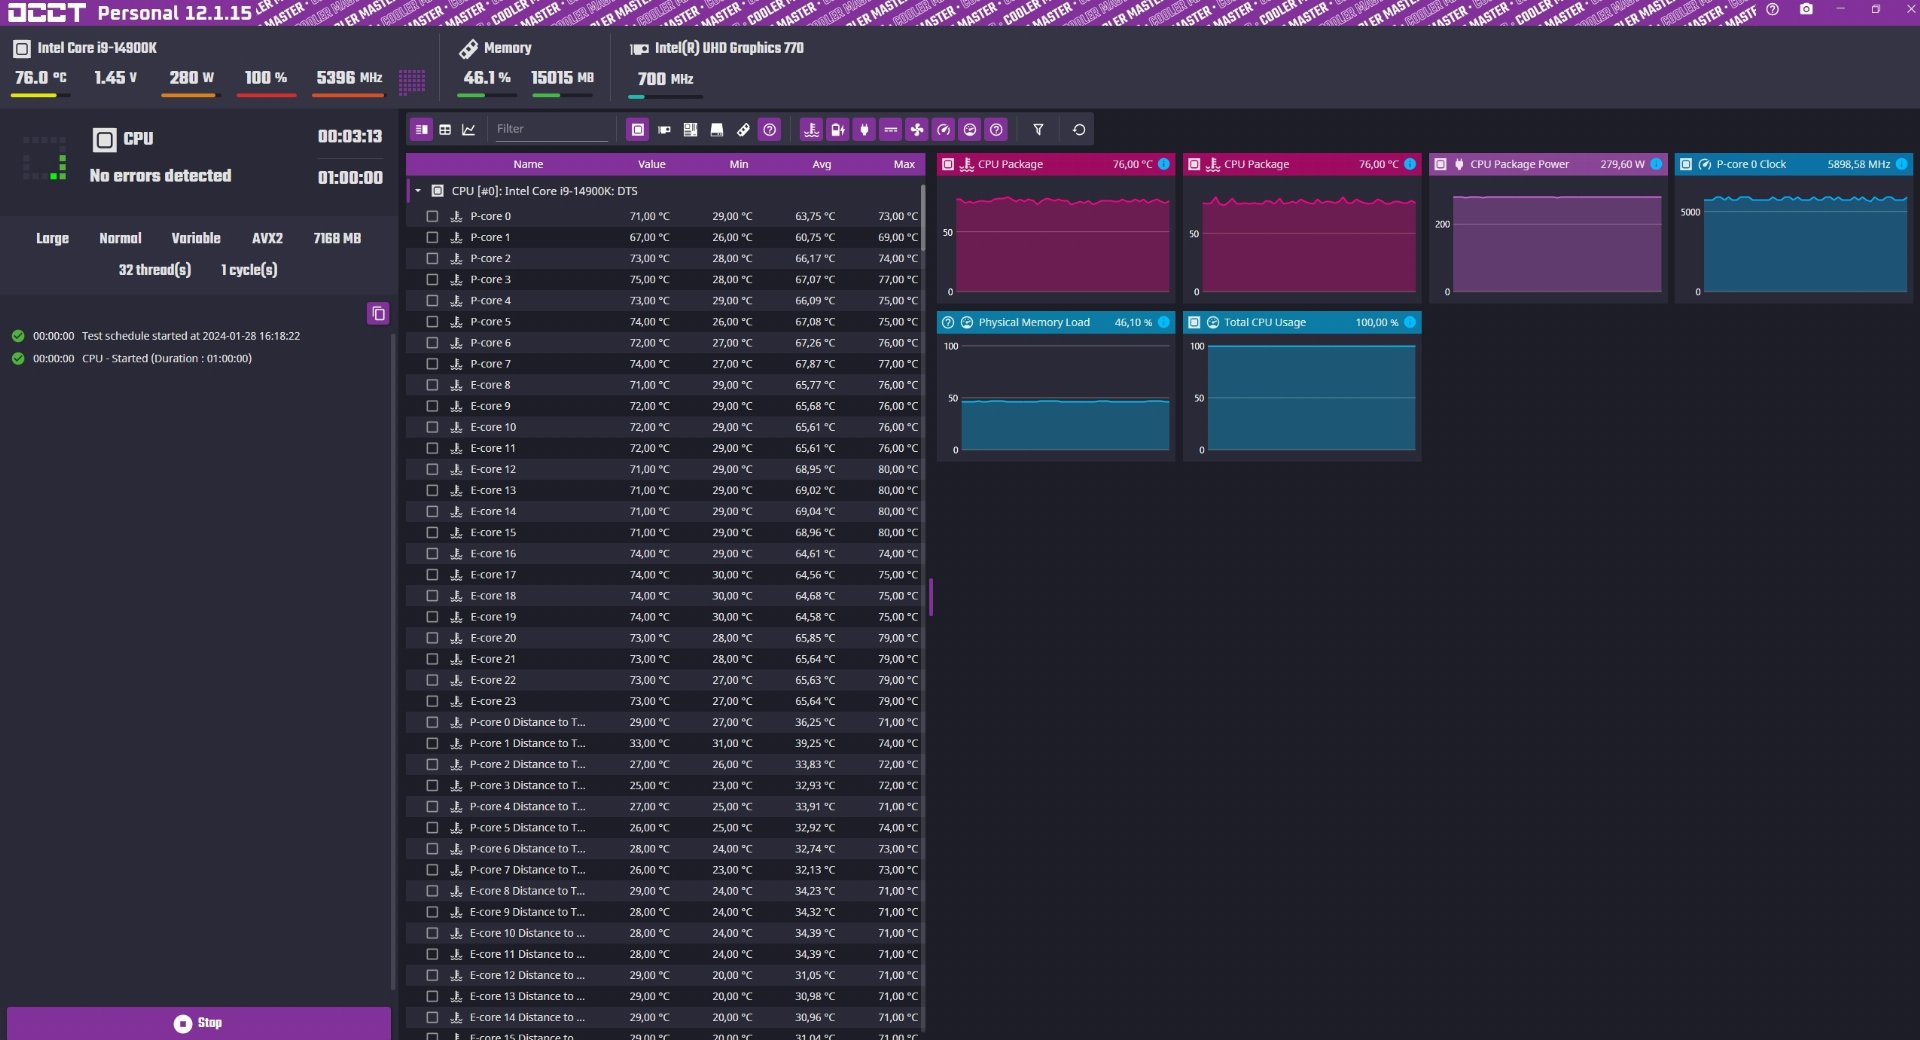Click the E-core 13 Distance row name

click(527, 996)
